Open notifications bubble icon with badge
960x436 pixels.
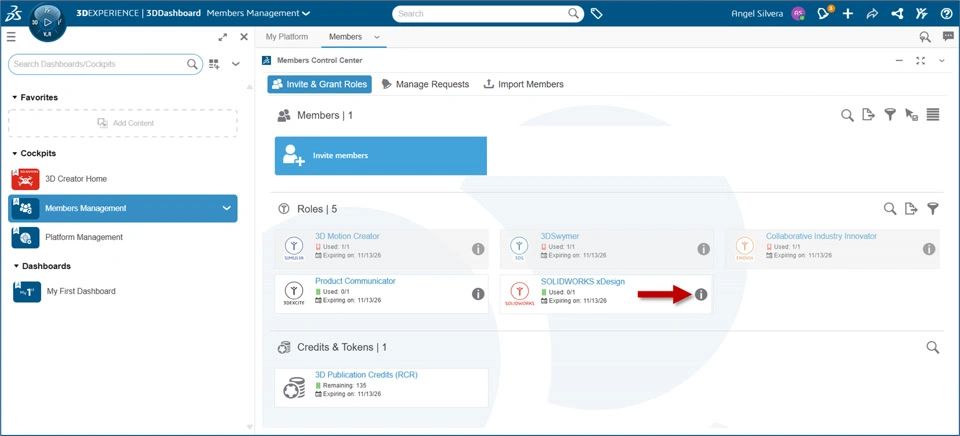tap(825, 13)
